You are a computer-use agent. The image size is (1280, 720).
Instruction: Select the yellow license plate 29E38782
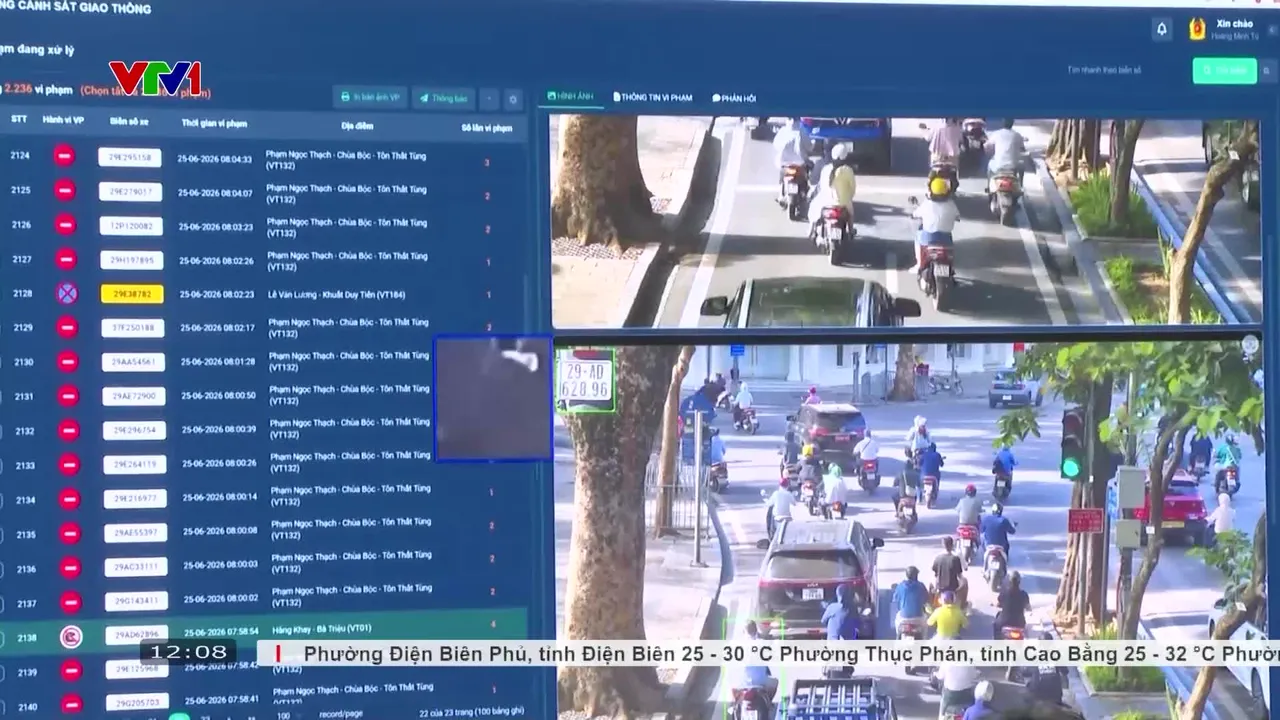[132, 294]
